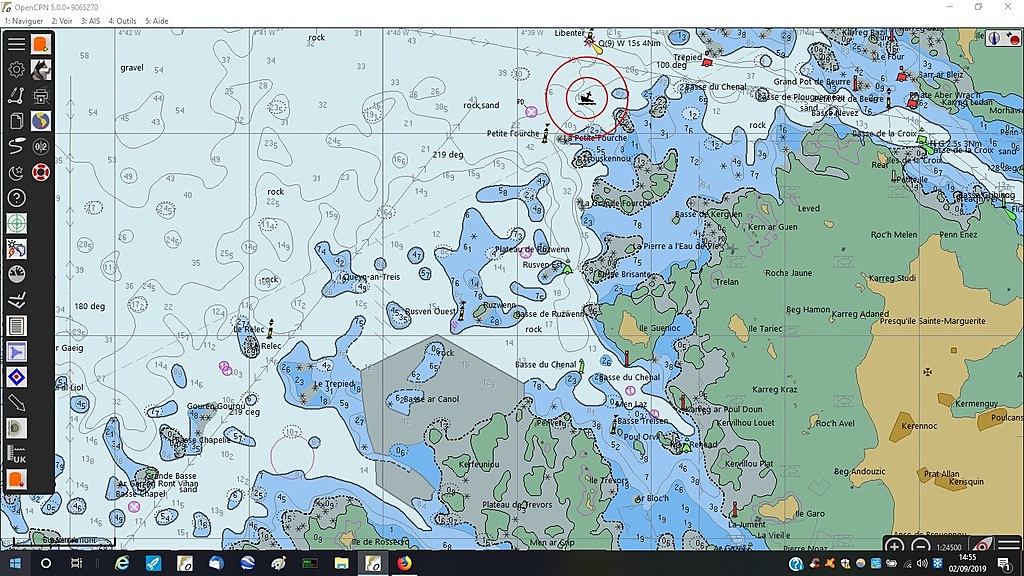Click the UK tides plugin icon
1024x576 pixels.
coord(16,454)
